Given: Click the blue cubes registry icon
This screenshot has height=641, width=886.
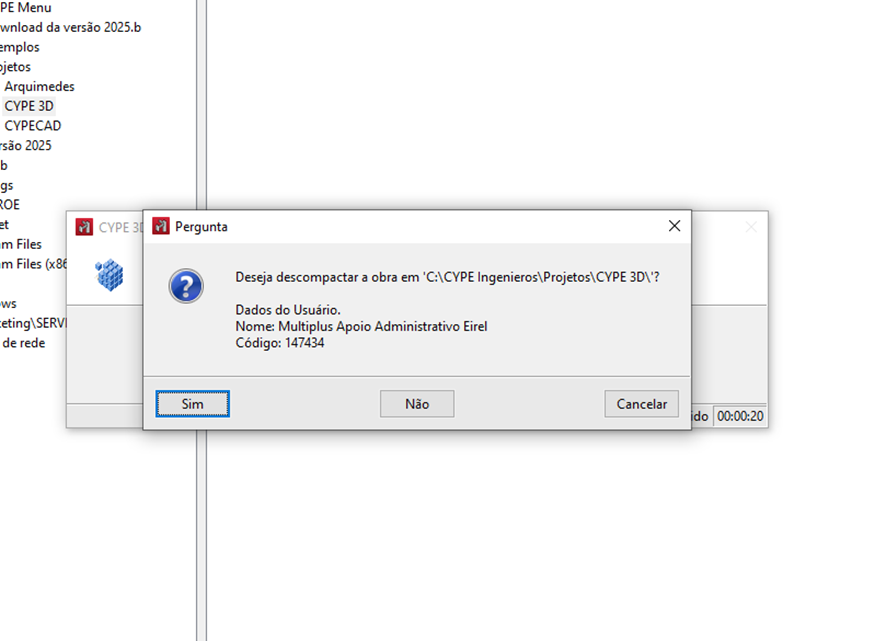Looking at the screenshot, I should click(109, 275).
